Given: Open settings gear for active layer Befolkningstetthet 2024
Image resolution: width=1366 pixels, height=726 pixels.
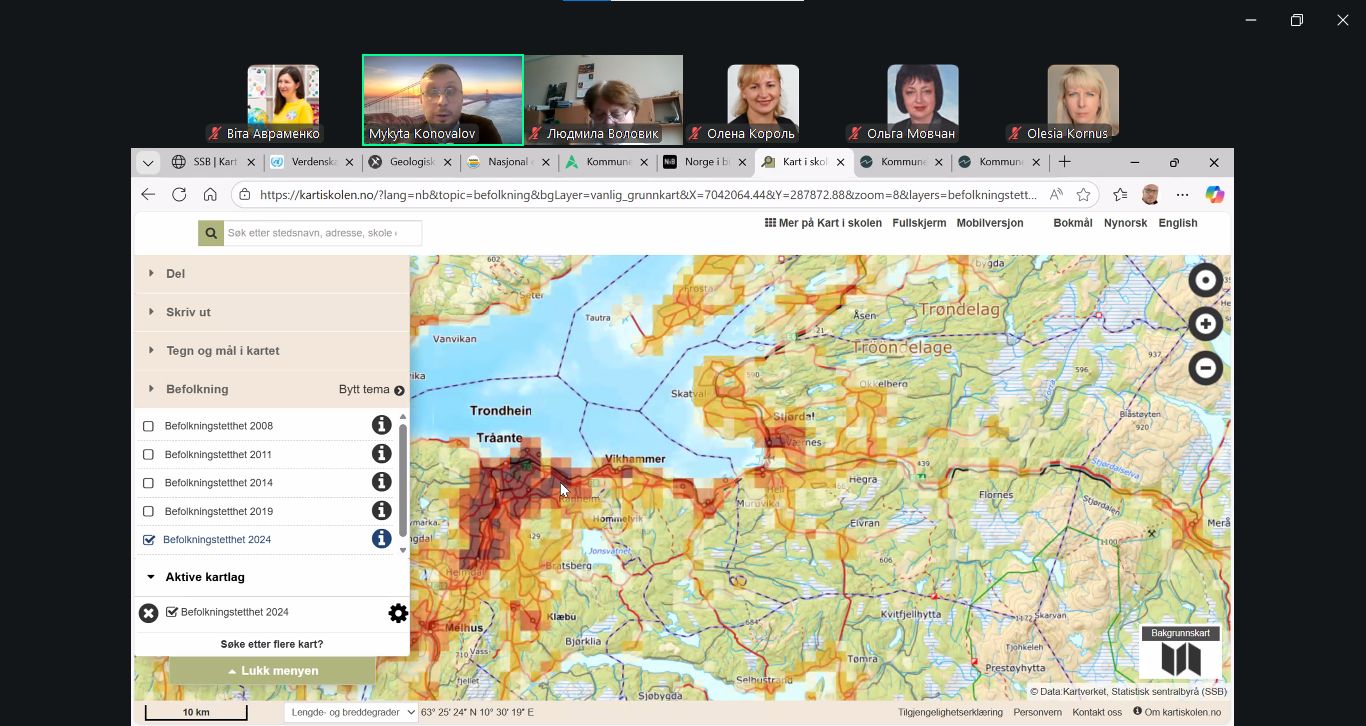Looking at the screenshot, I should pyautogui.click(x=398, y=613).
